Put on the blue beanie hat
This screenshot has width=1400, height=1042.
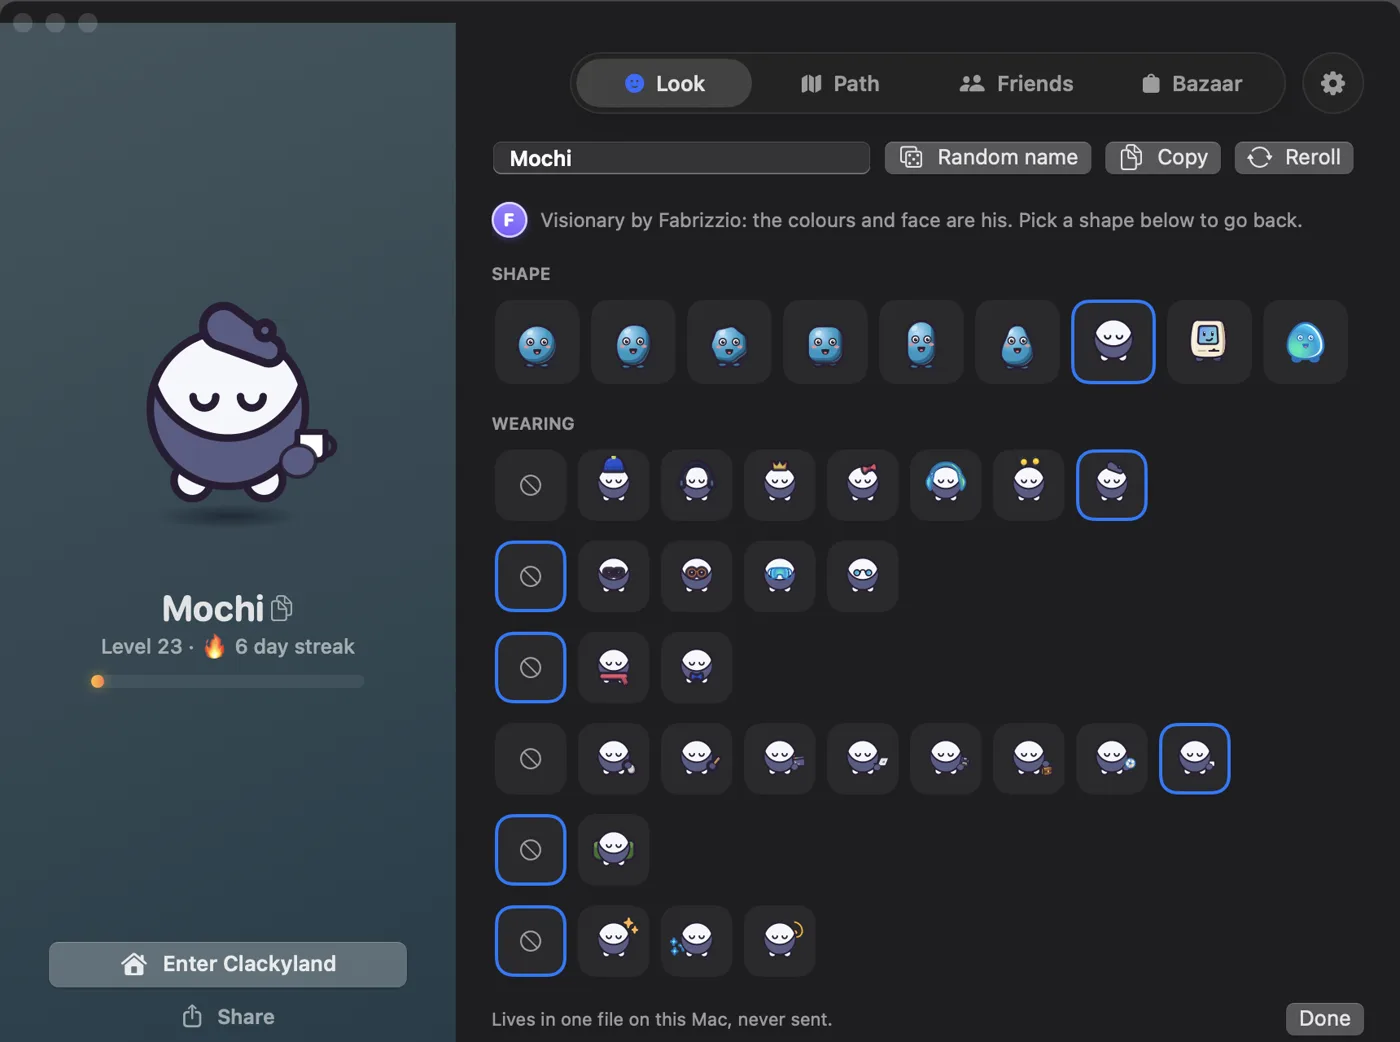click(613, 485)
